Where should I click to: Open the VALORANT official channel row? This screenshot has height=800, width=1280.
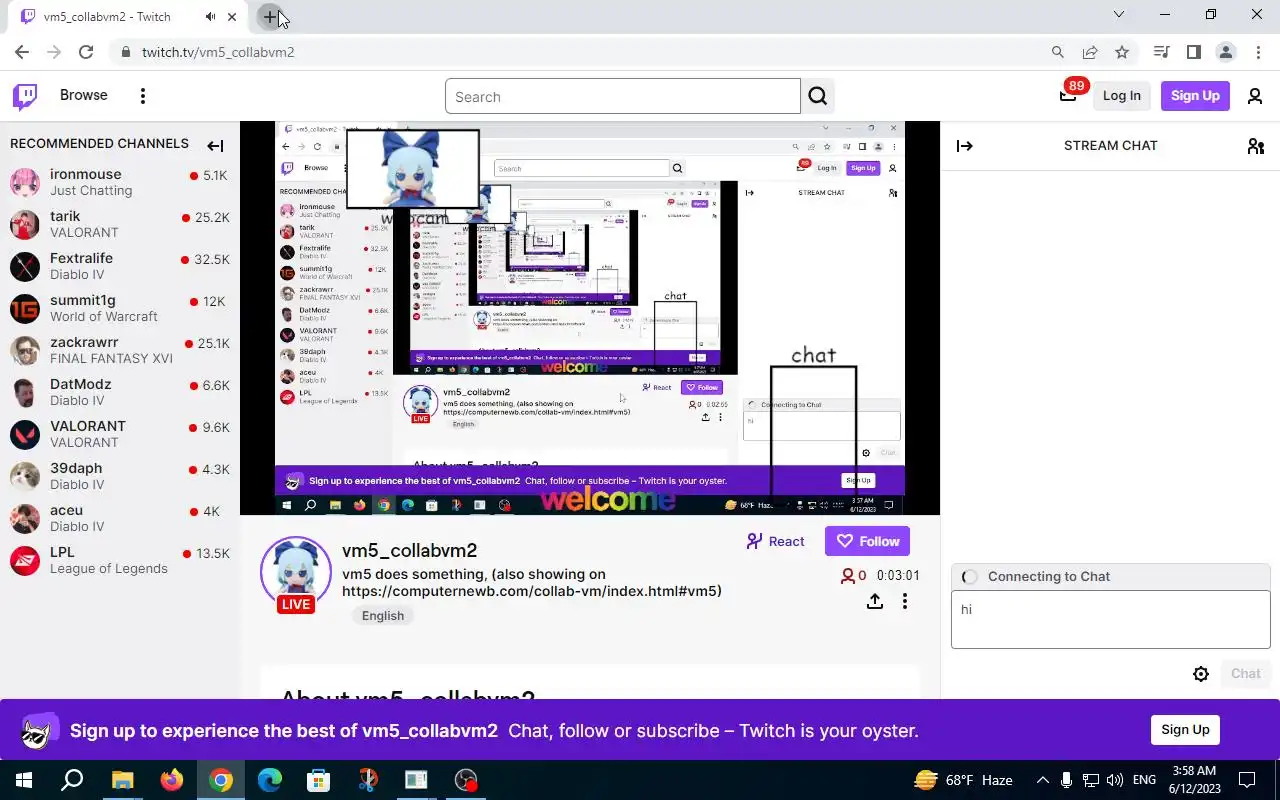pos(120,434)
